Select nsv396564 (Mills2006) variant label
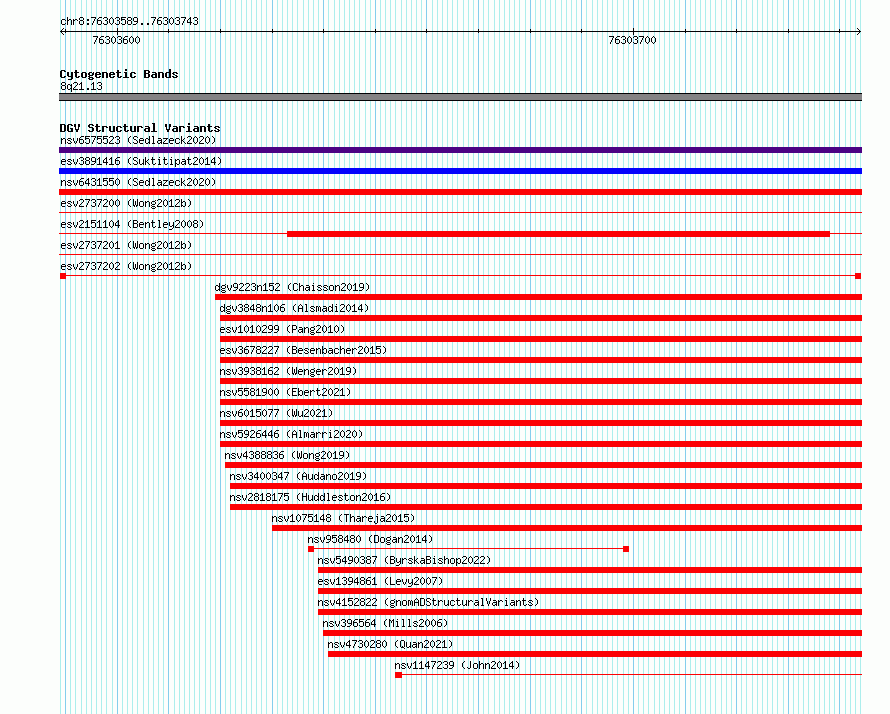The image size is (890, 714). [x=385, y=623]
